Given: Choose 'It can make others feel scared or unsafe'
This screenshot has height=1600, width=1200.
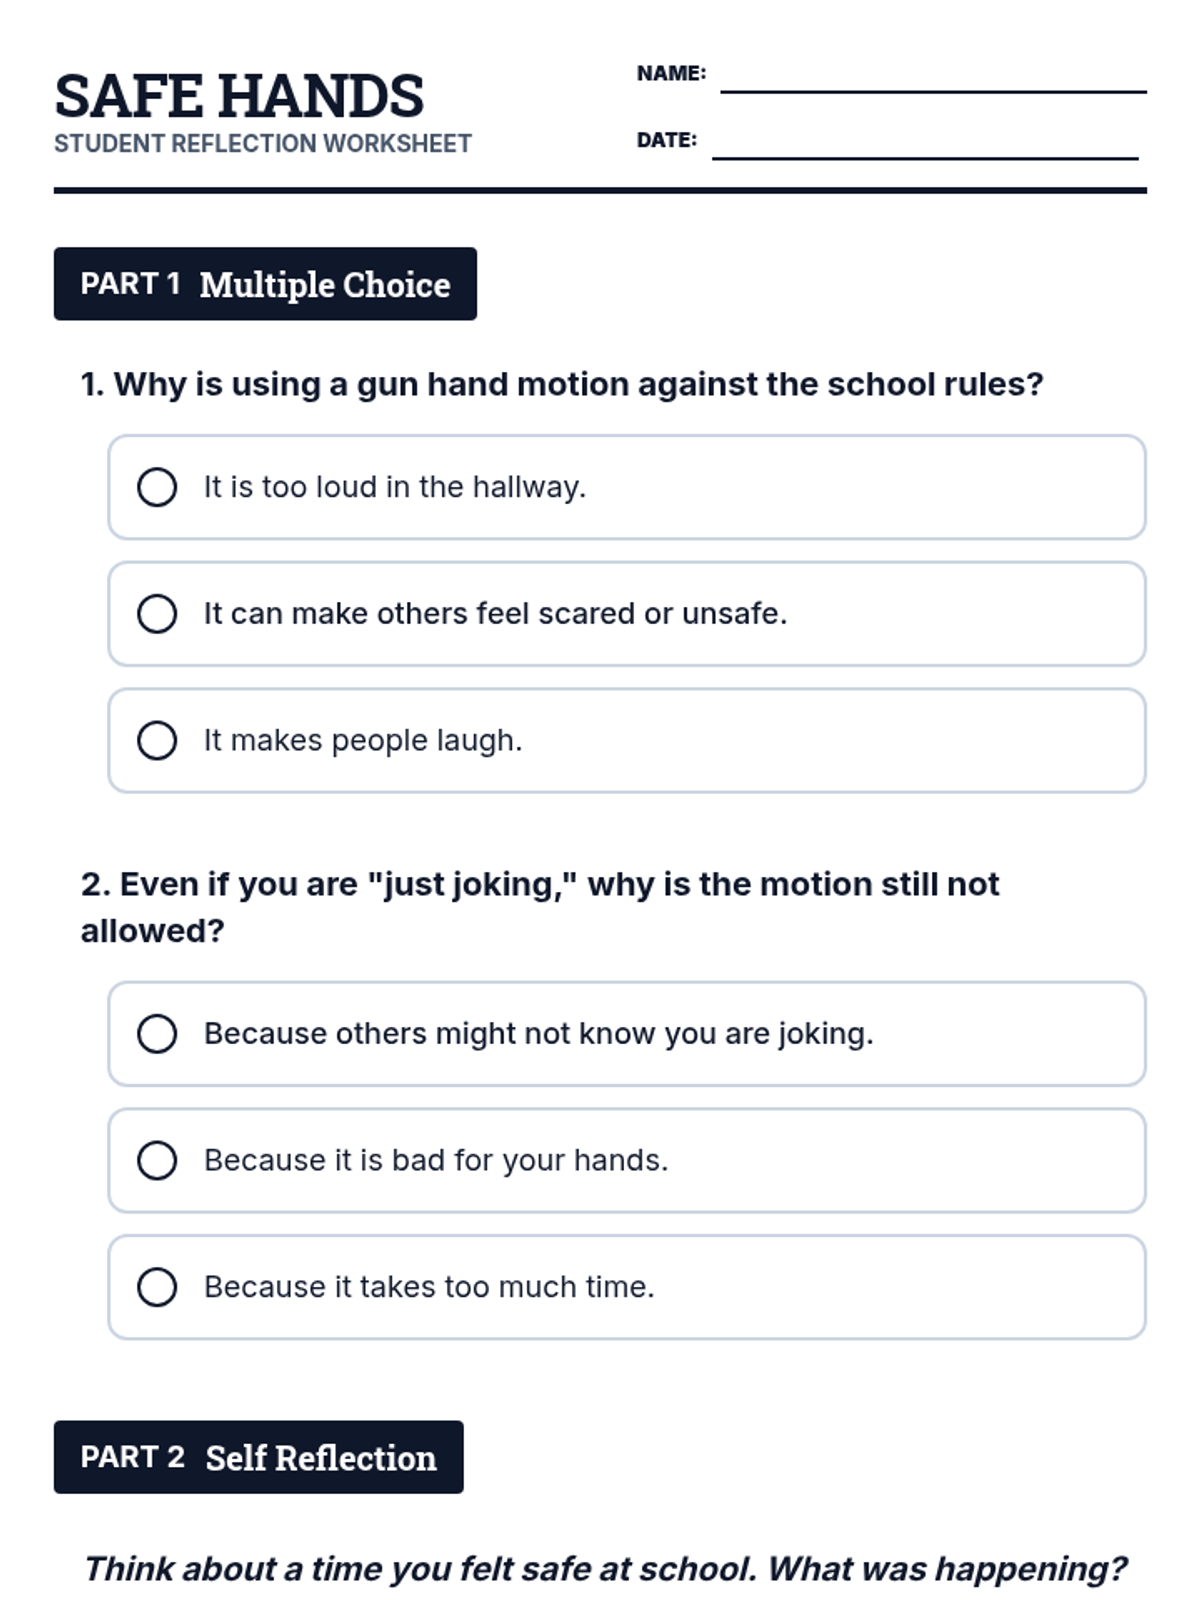Looking at the screenshot, I should (x=157, y=614).
